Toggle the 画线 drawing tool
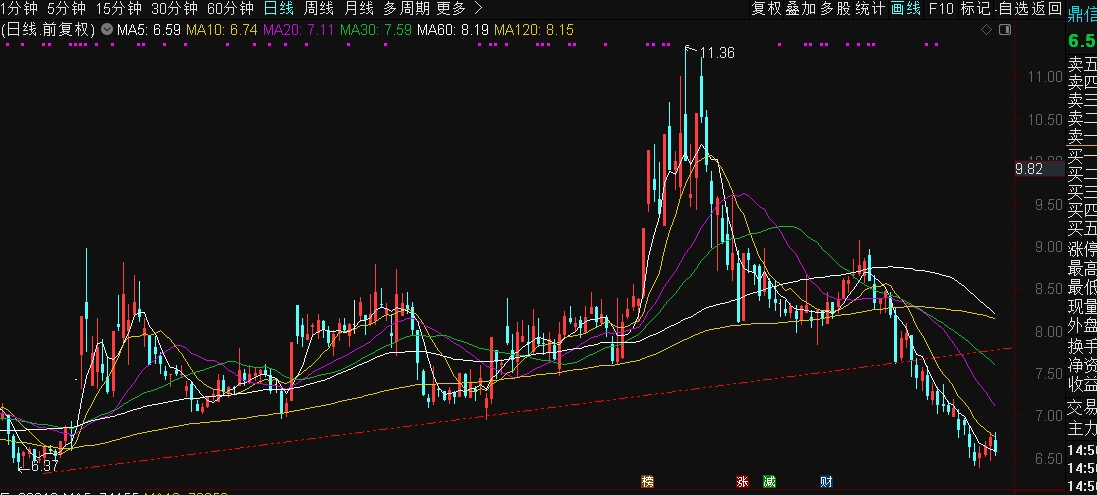 [906, 8]
